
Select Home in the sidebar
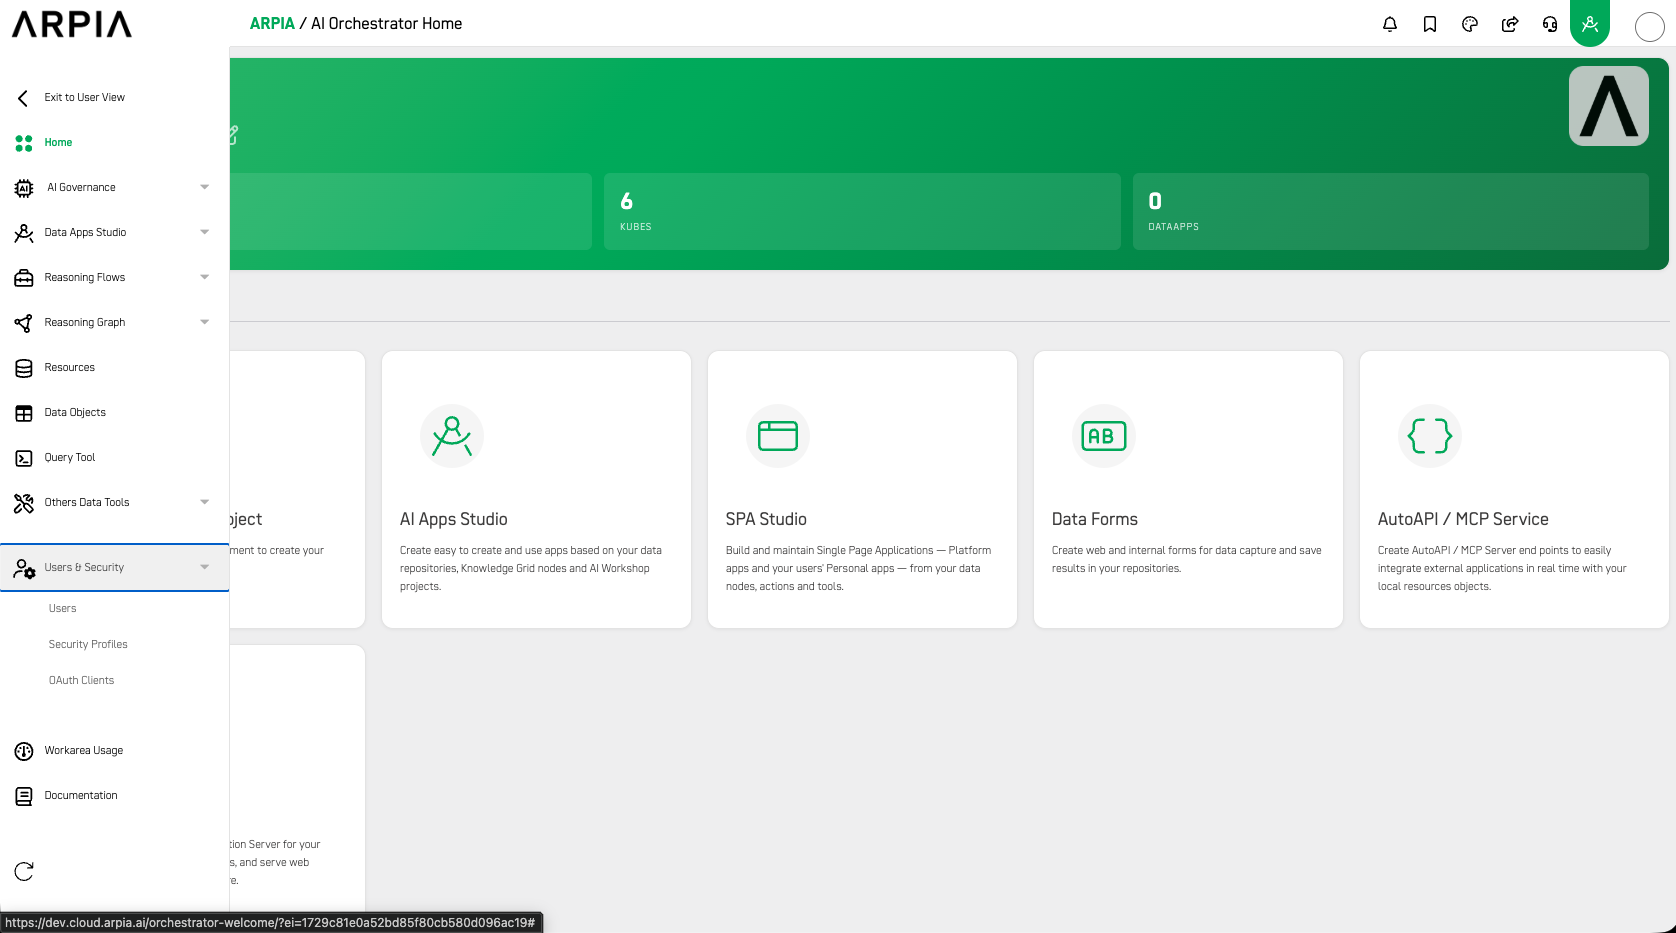pos(58,143)
